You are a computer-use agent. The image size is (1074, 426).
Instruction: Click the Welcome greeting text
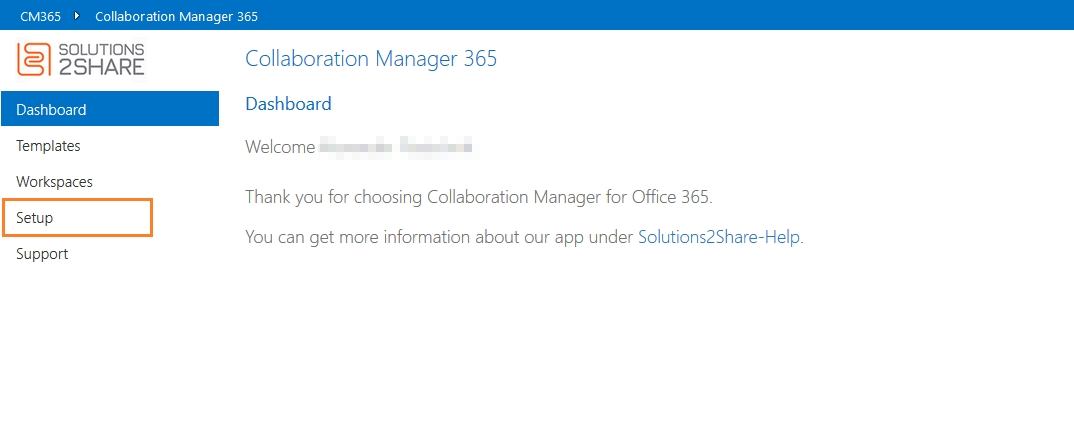pos(278,148)
